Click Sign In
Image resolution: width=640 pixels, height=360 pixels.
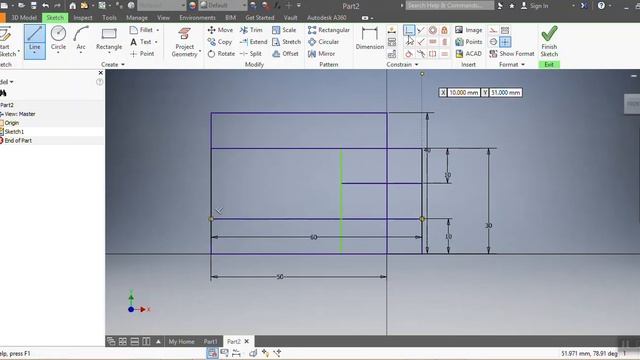click(x=535, y=6)
